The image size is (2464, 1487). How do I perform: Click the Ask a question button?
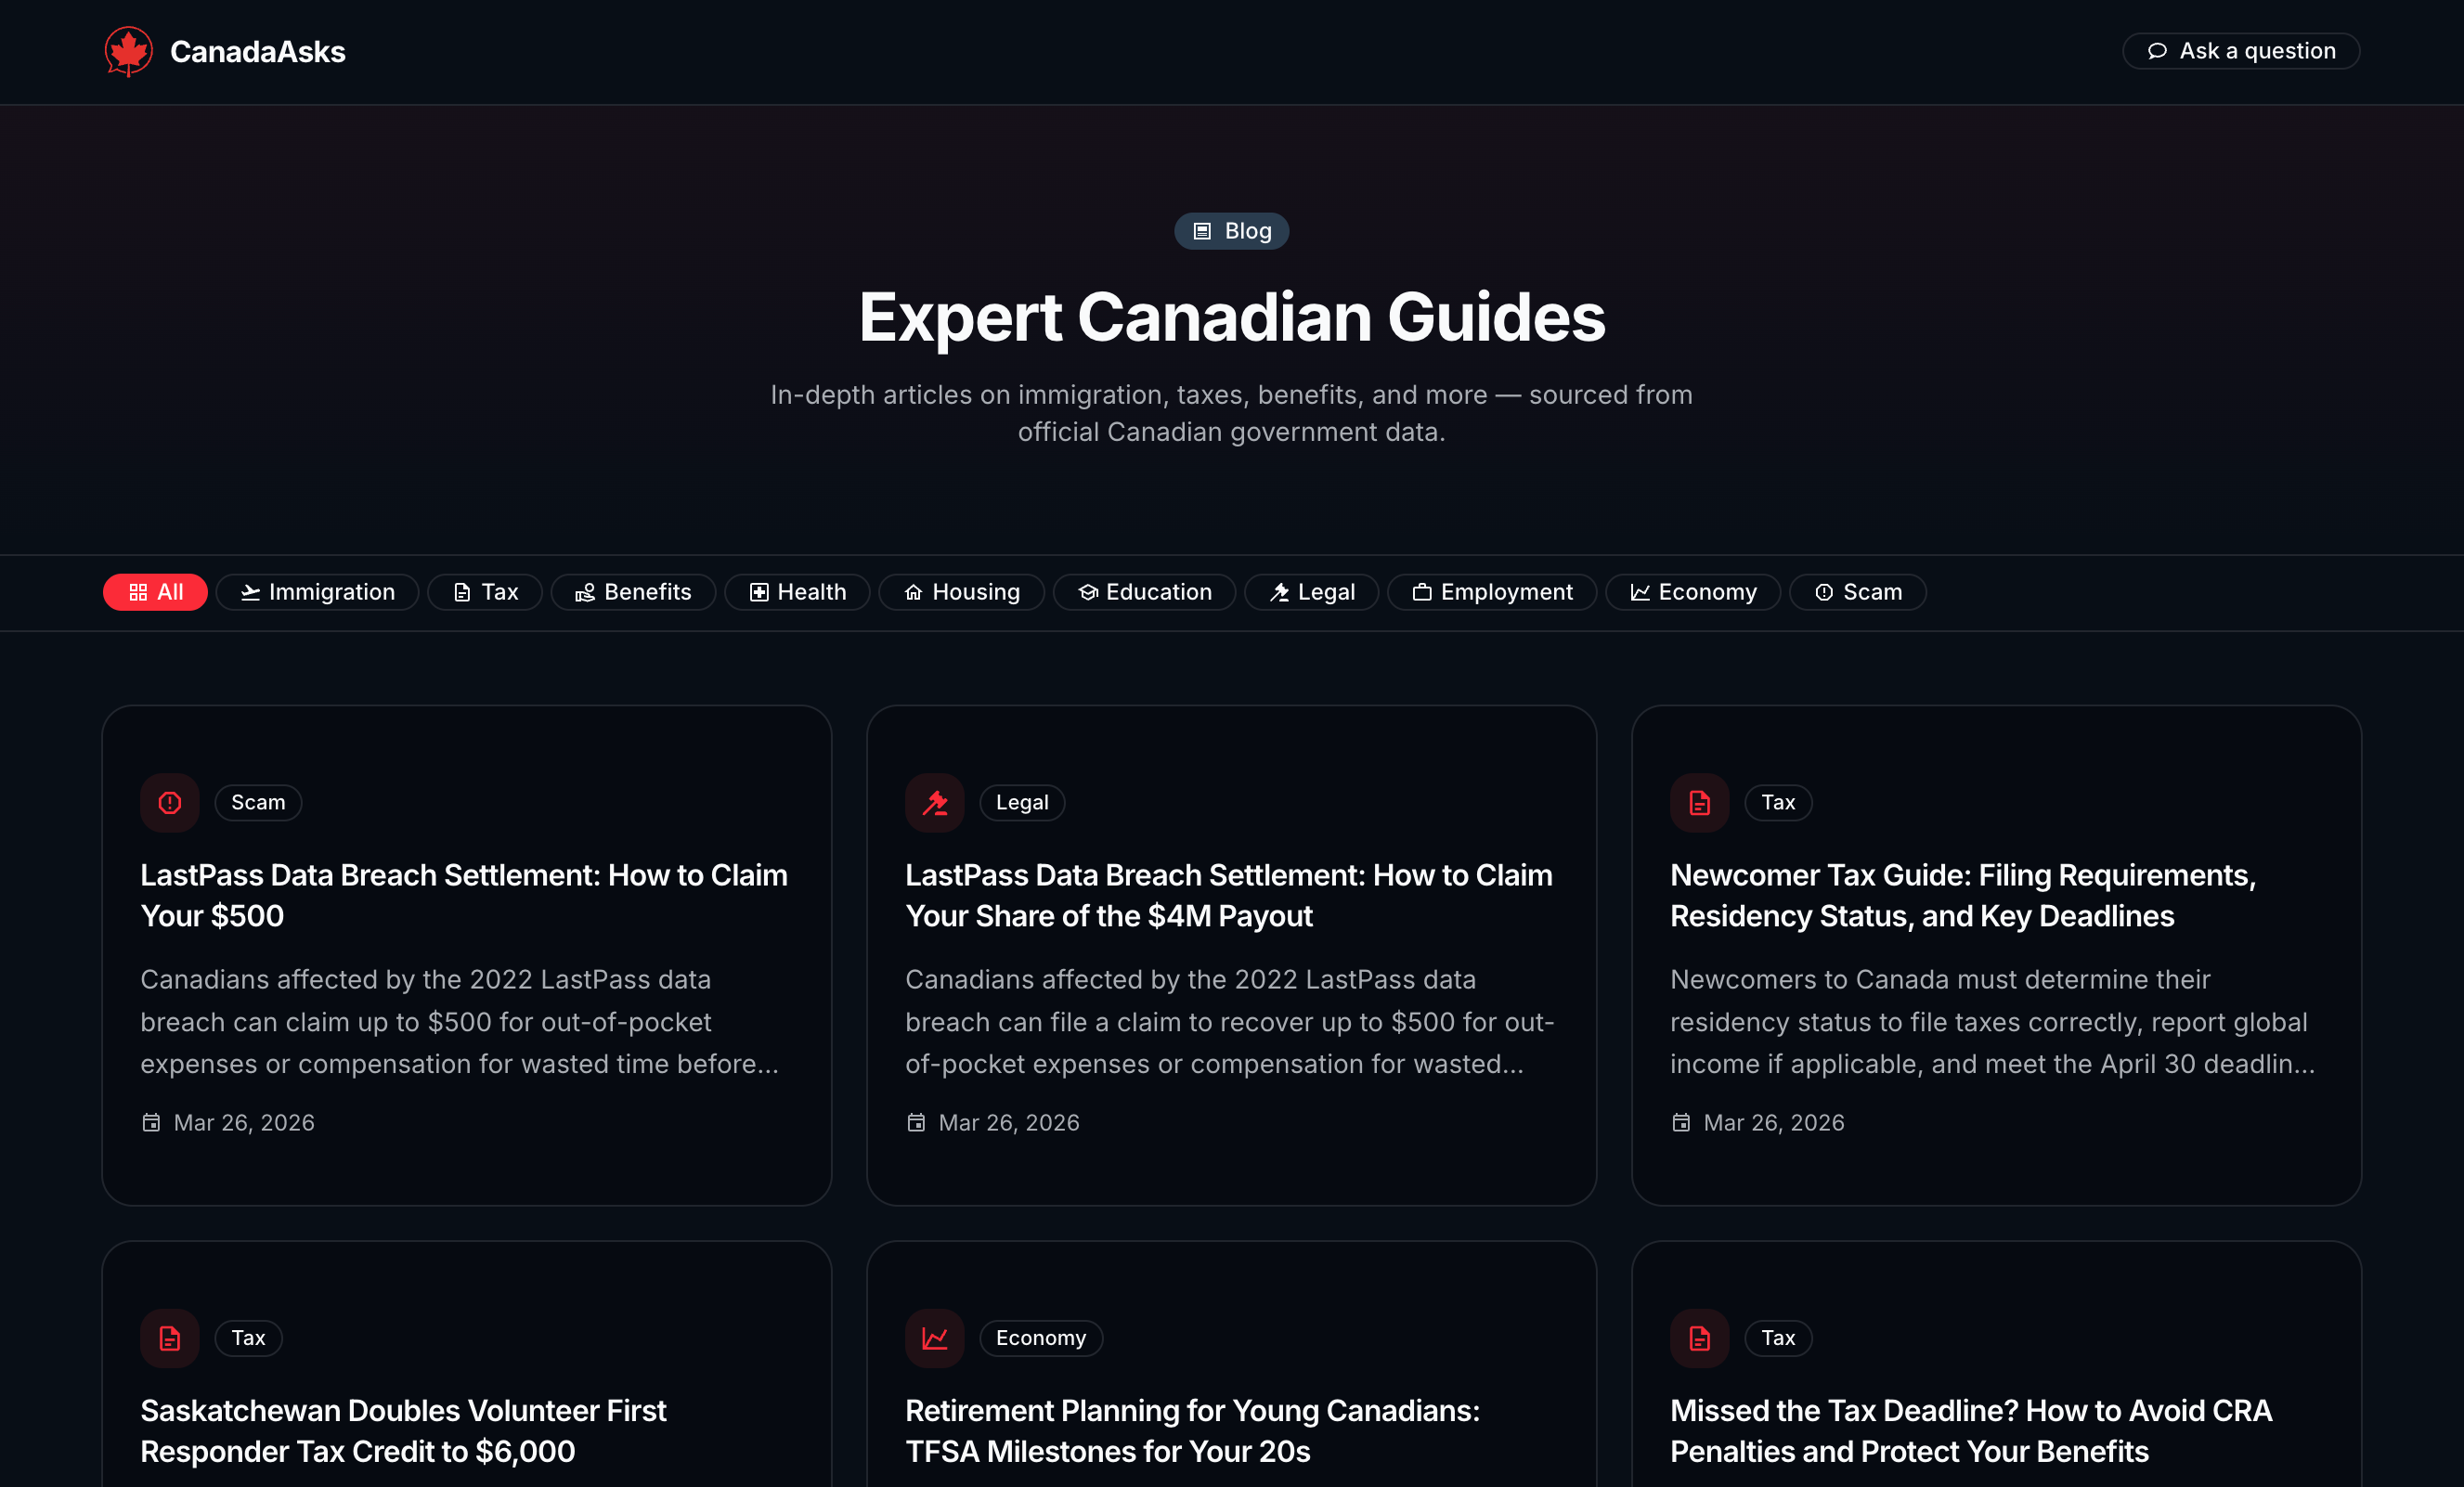click(2241, 50)
